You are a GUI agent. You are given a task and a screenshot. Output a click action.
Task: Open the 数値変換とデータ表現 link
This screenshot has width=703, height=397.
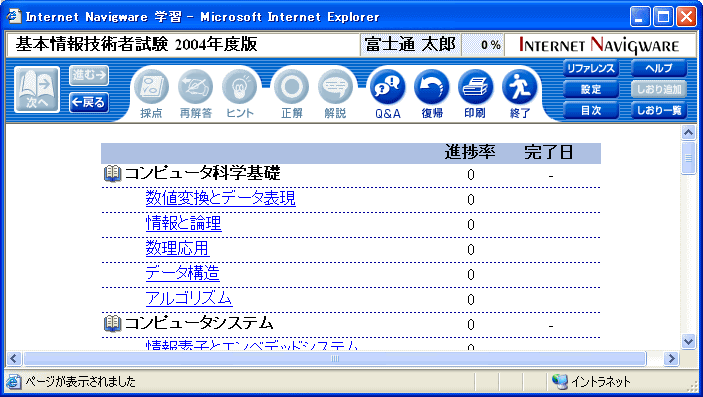point(221,198)
